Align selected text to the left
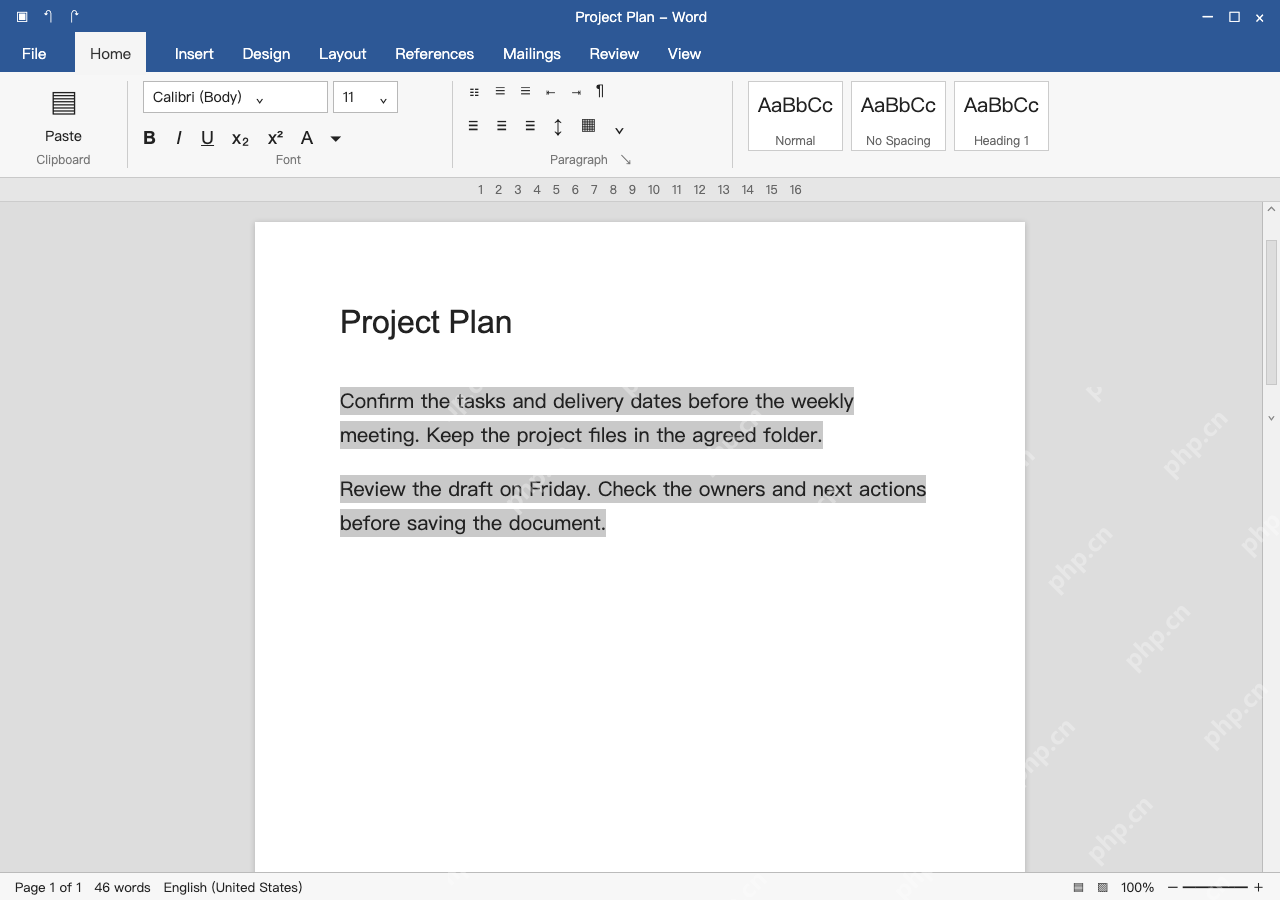This screenshot has width=1280, height=900. [x=473, y=126]
